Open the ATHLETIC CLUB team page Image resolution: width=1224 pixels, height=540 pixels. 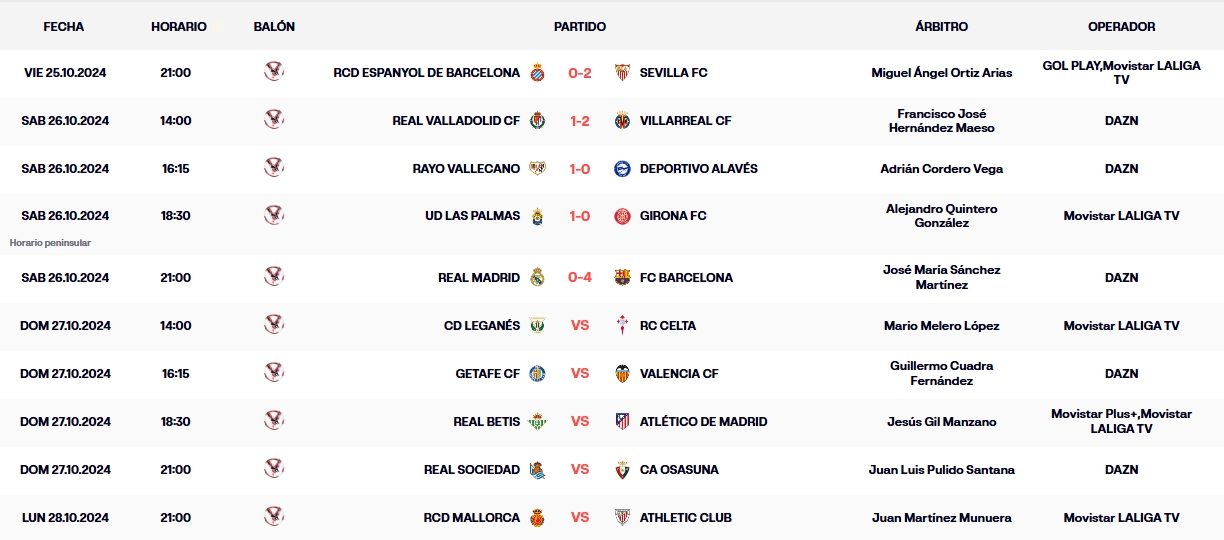pos(685,518)
